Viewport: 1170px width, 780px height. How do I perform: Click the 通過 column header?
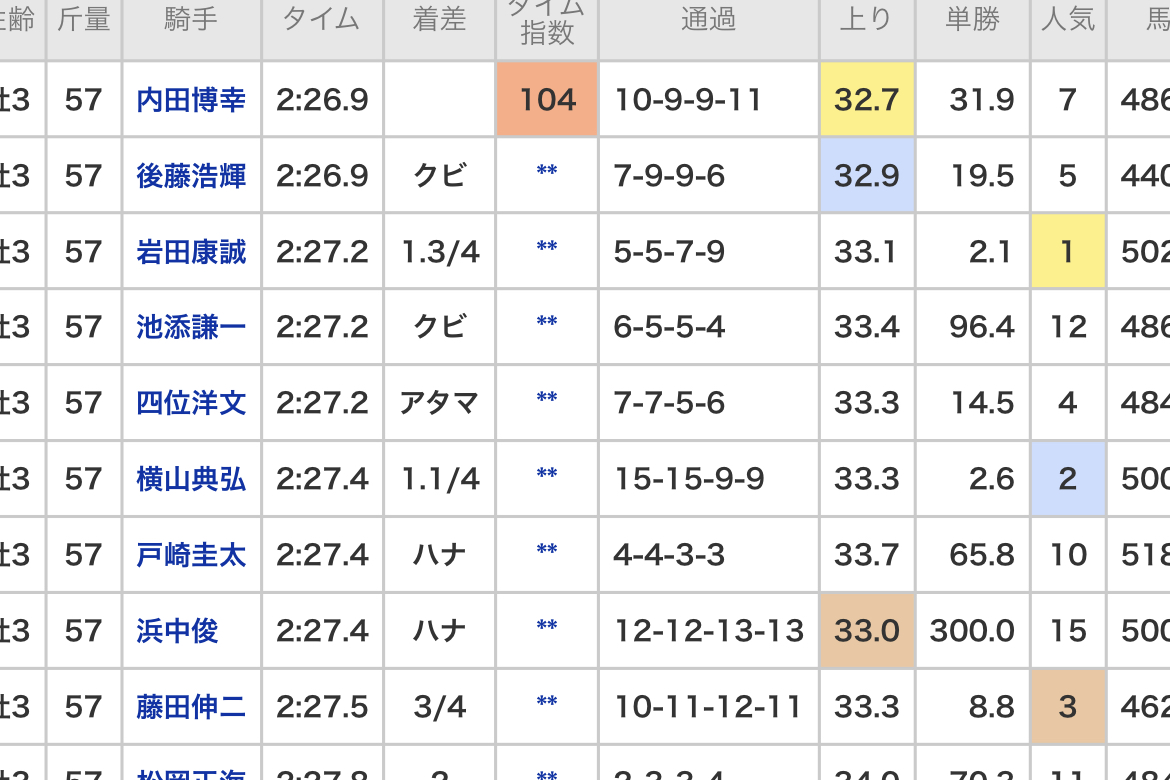click(708, 19)
